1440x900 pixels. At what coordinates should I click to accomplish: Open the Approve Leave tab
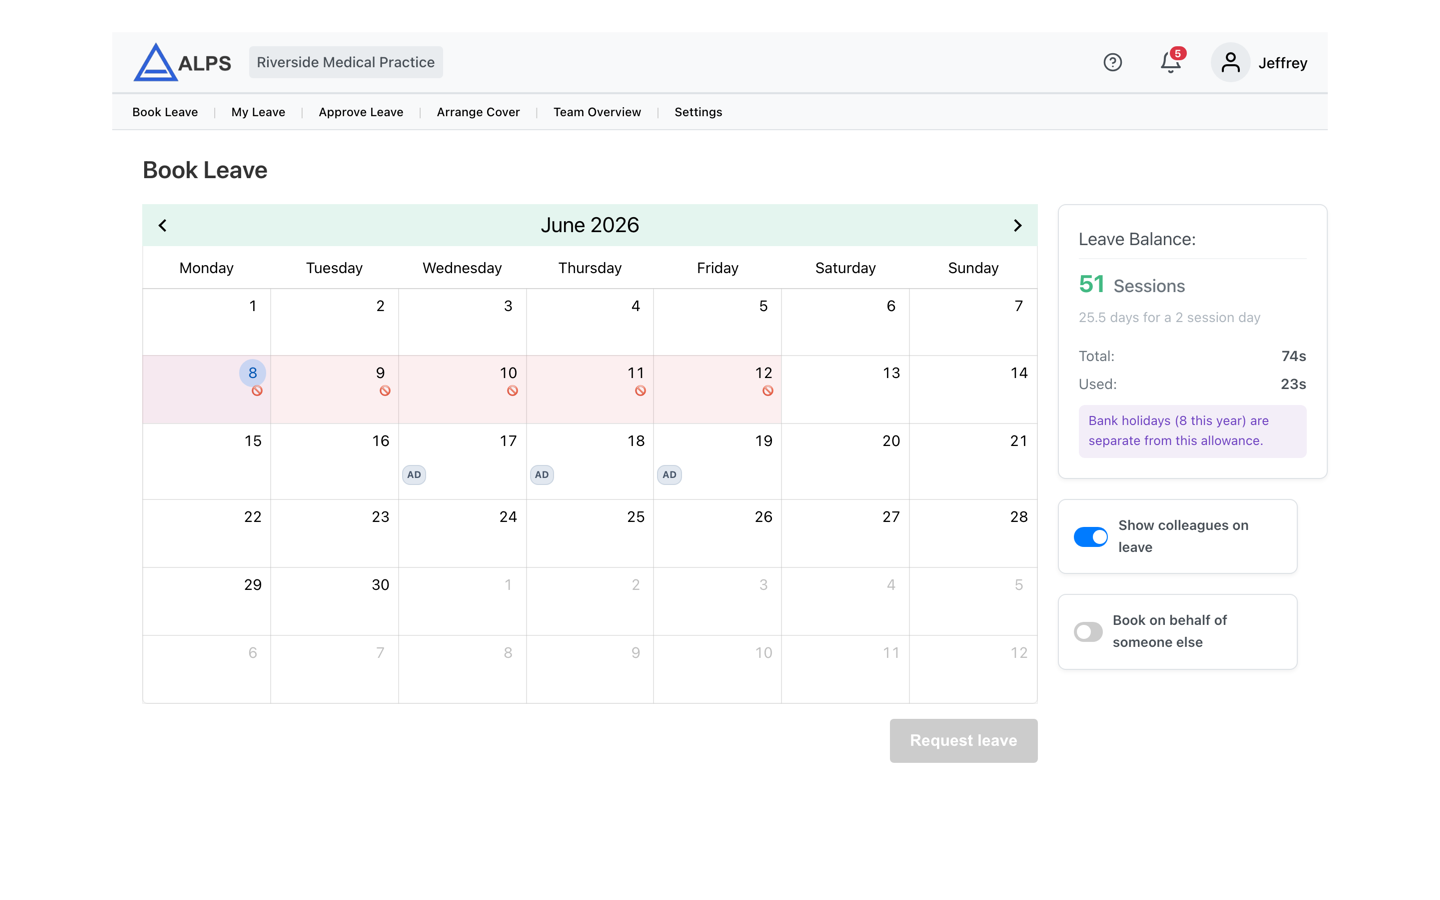pyautogui.click(x=361, y=112)
